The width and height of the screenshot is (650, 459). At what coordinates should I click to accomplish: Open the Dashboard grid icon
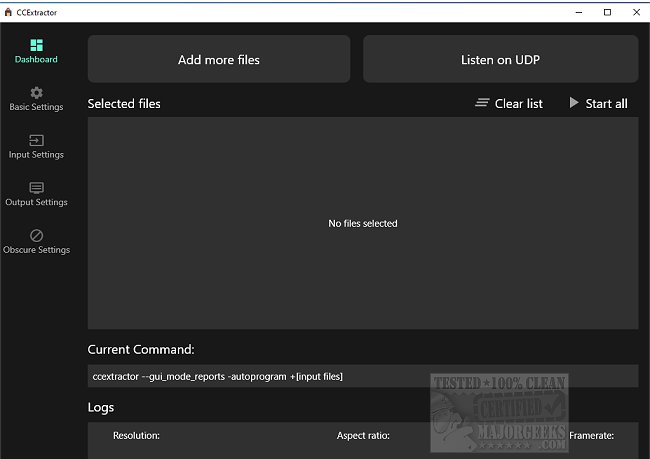[36, 45]
